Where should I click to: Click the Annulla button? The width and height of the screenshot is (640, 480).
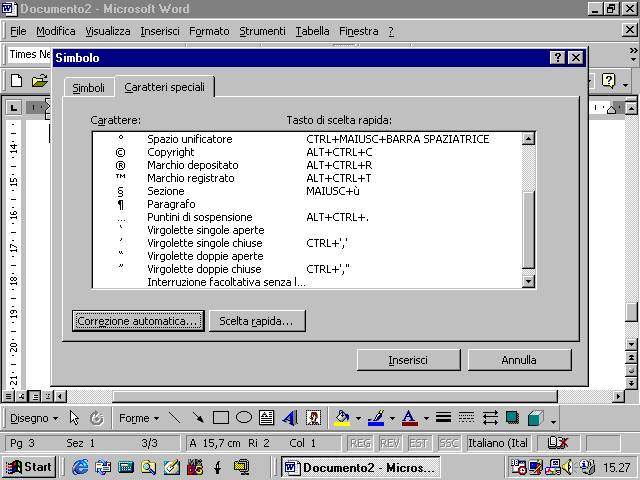pyautogui.click(x=519, y=360)
